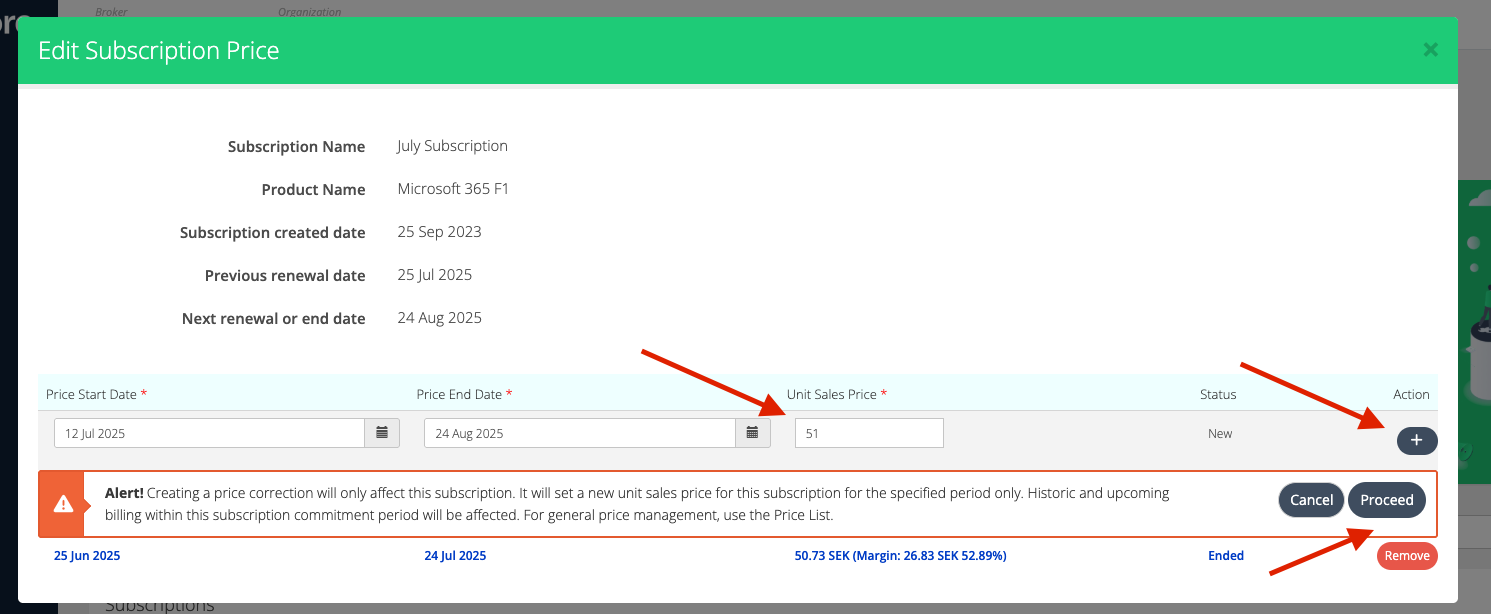Click the 24 Jul 2025 end date
Image resolution: width=1491 pixels, height=614 pixels.
(455, 556)
